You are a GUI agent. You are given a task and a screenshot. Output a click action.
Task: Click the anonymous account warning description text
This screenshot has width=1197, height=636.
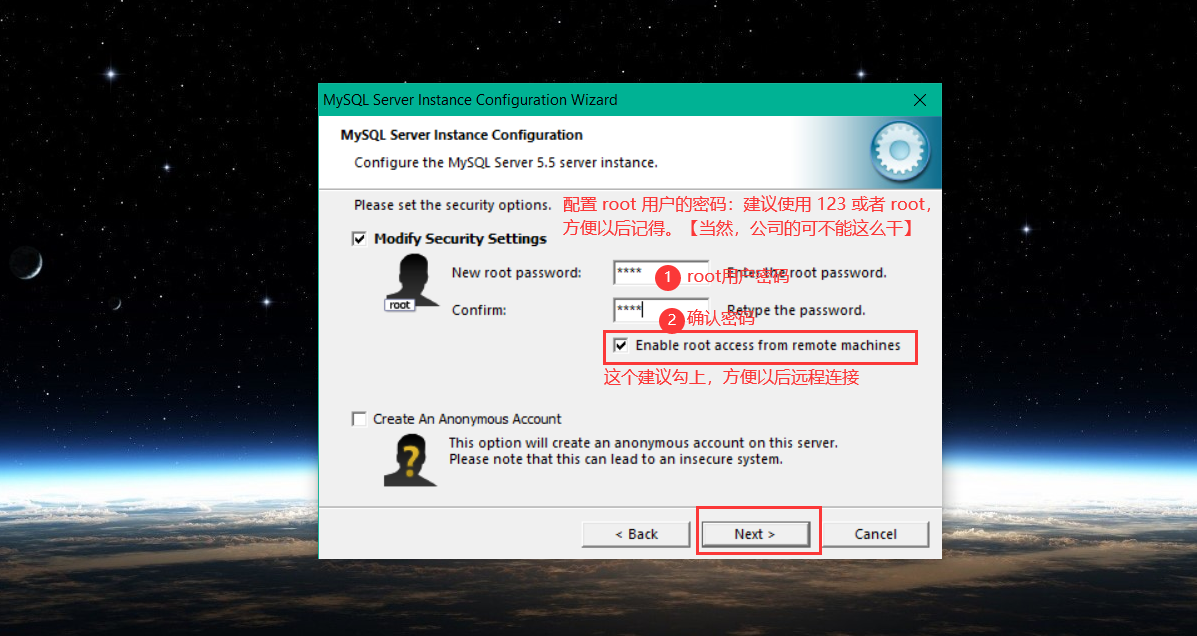643,451
